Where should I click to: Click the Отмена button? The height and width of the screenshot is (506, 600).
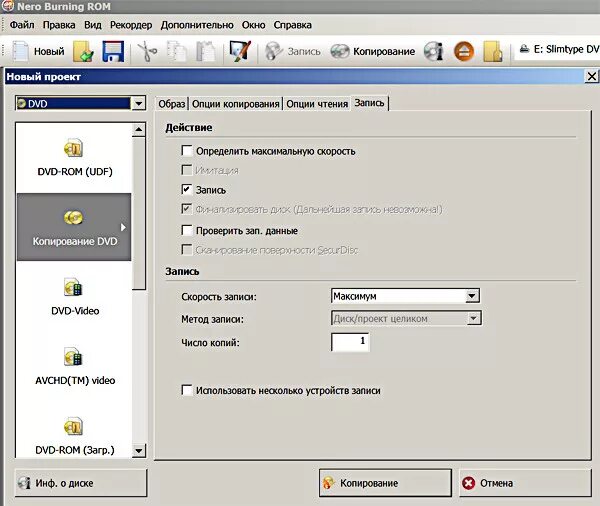(x=525, y=483)
